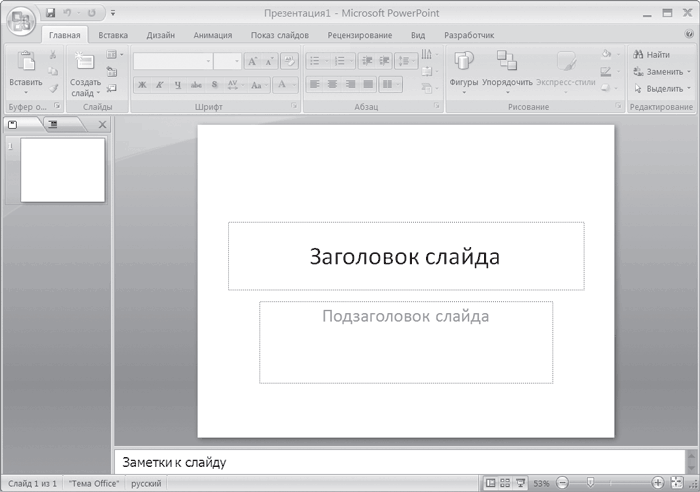Undo the last action in quick access toolbar
This screenshot has width=700, height=492.
click(x=67, y=13)
